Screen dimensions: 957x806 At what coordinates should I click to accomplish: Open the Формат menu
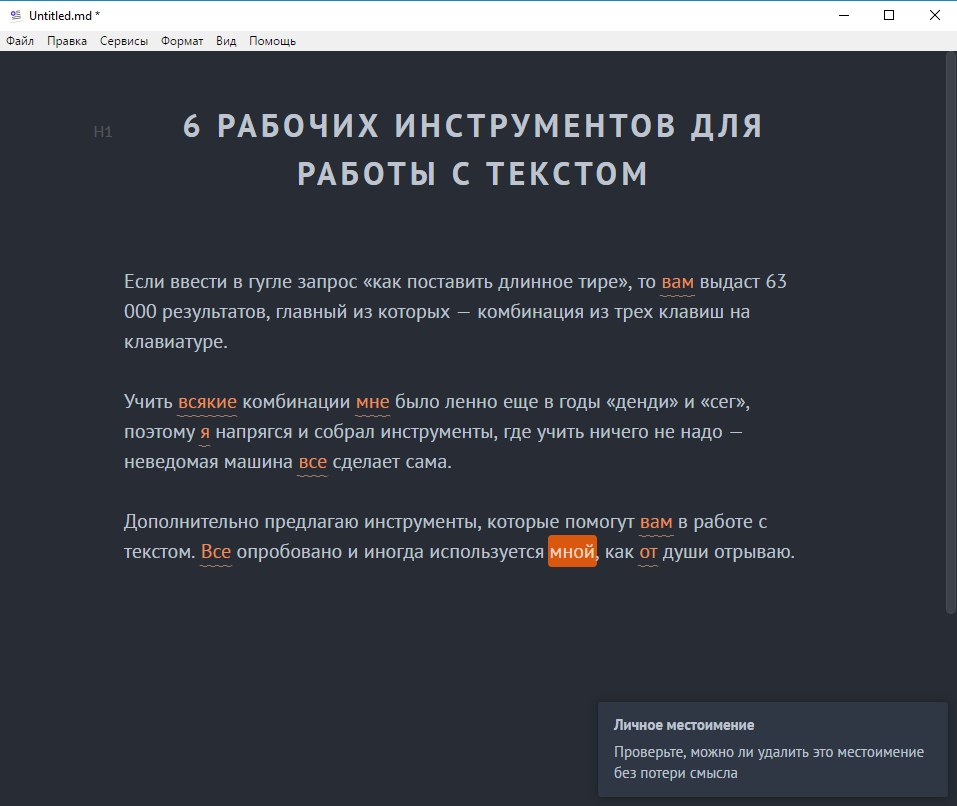pyautogui.click(x=182, y=41)
